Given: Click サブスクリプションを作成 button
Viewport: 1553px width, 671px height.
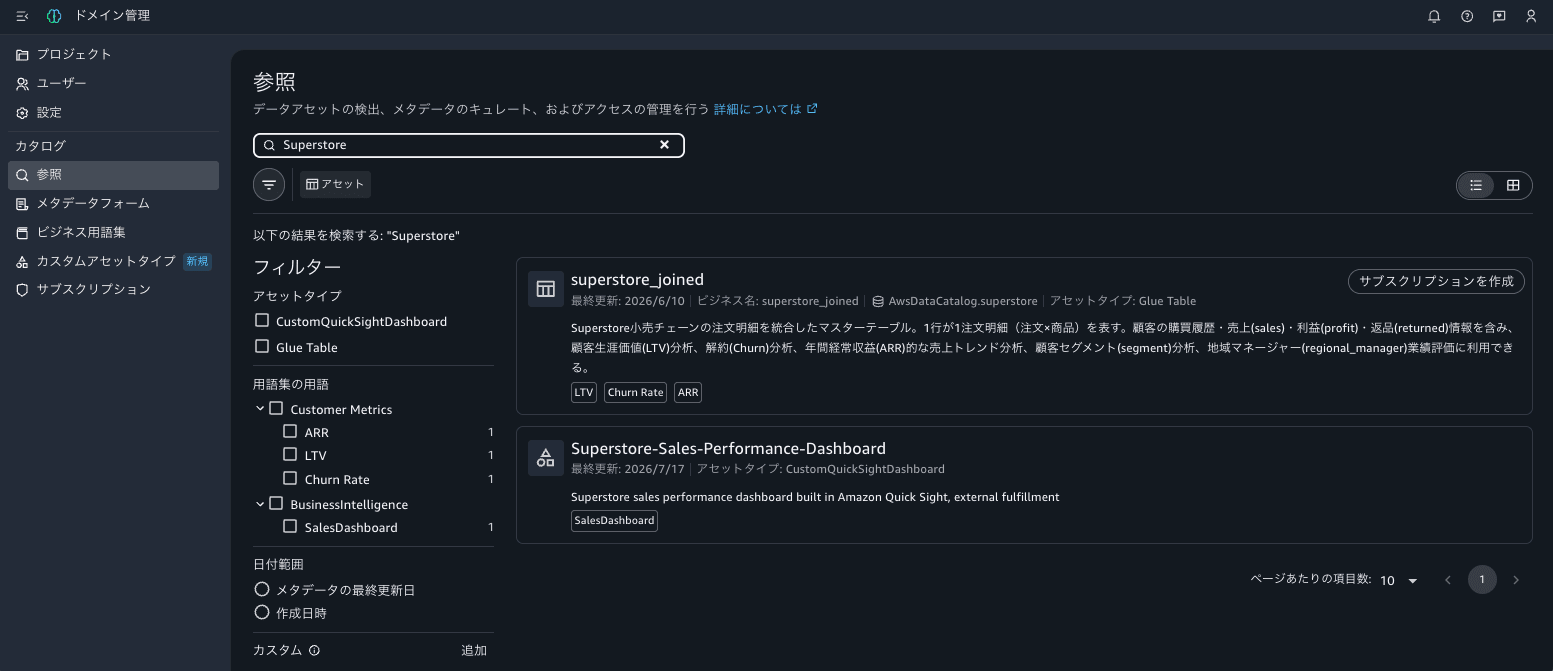Looking at the screenshot, I should (1436, 281).
